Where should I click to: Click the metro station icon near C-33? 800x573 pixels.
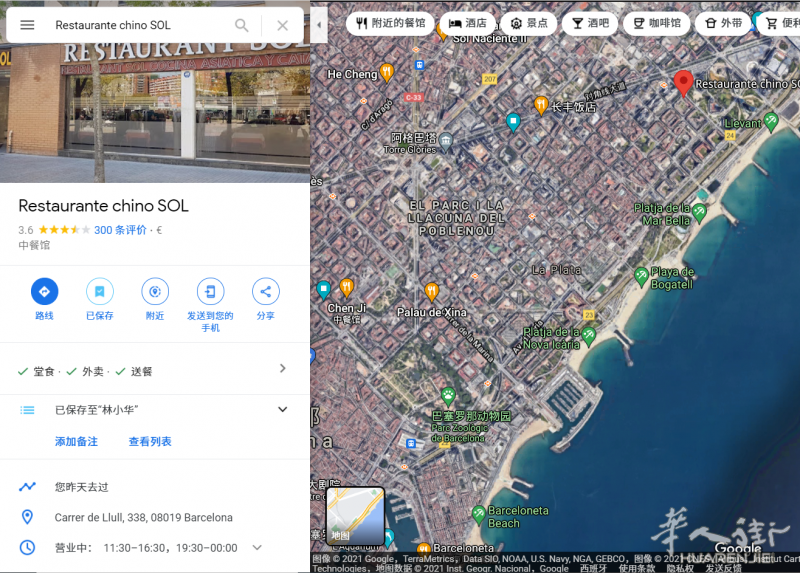[x=419, y=65]
